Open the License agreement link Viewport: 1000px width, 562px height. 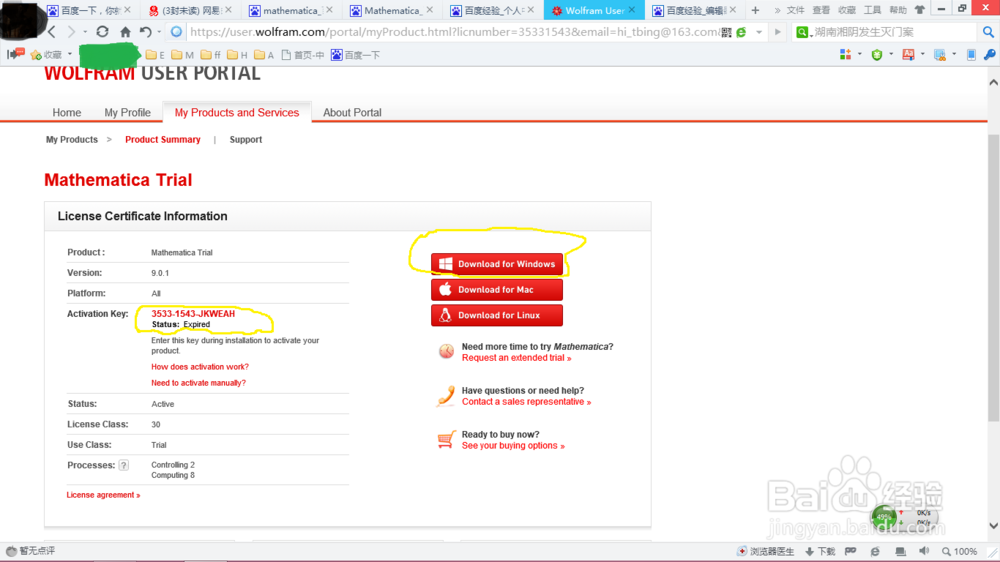tap(103, 495)
